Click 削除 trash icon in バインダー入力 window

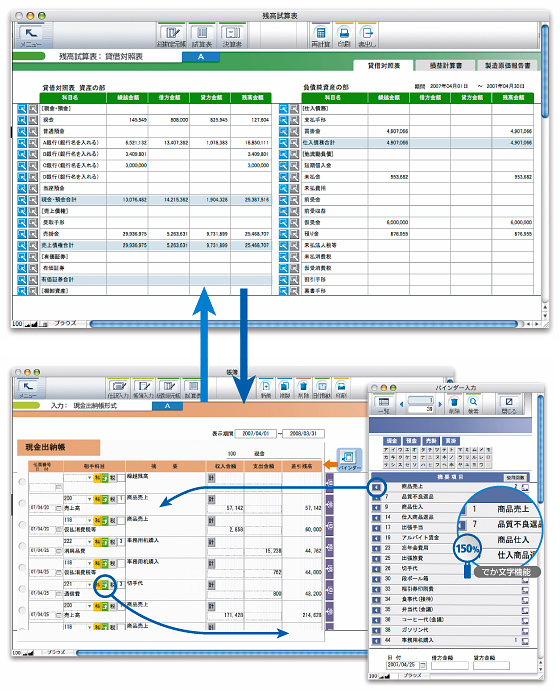pos(454,405)
